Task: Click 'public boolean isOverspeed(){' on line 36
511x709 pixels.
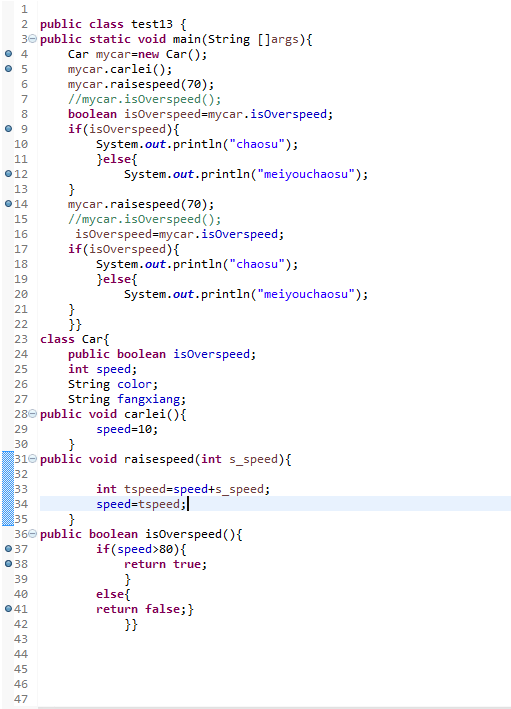Action: click(141, 534)
